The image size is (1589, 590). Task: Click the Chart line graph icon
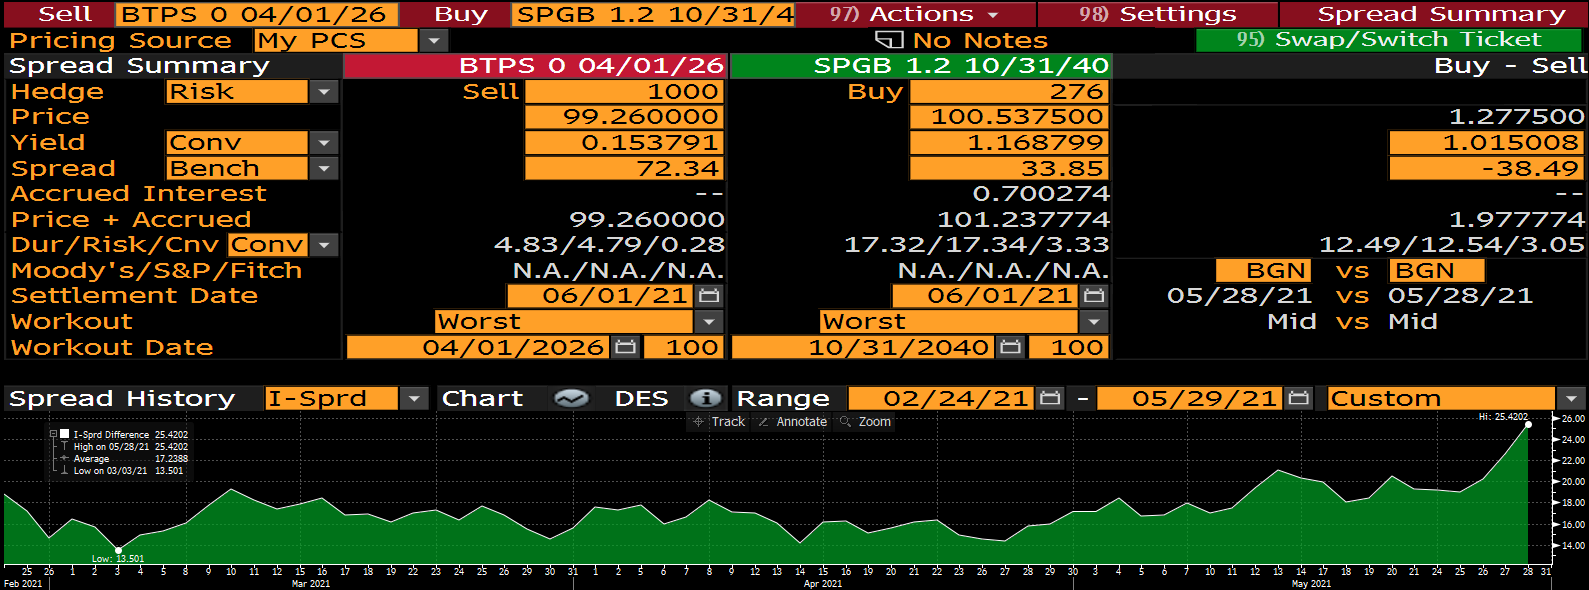tap(571, 398)
